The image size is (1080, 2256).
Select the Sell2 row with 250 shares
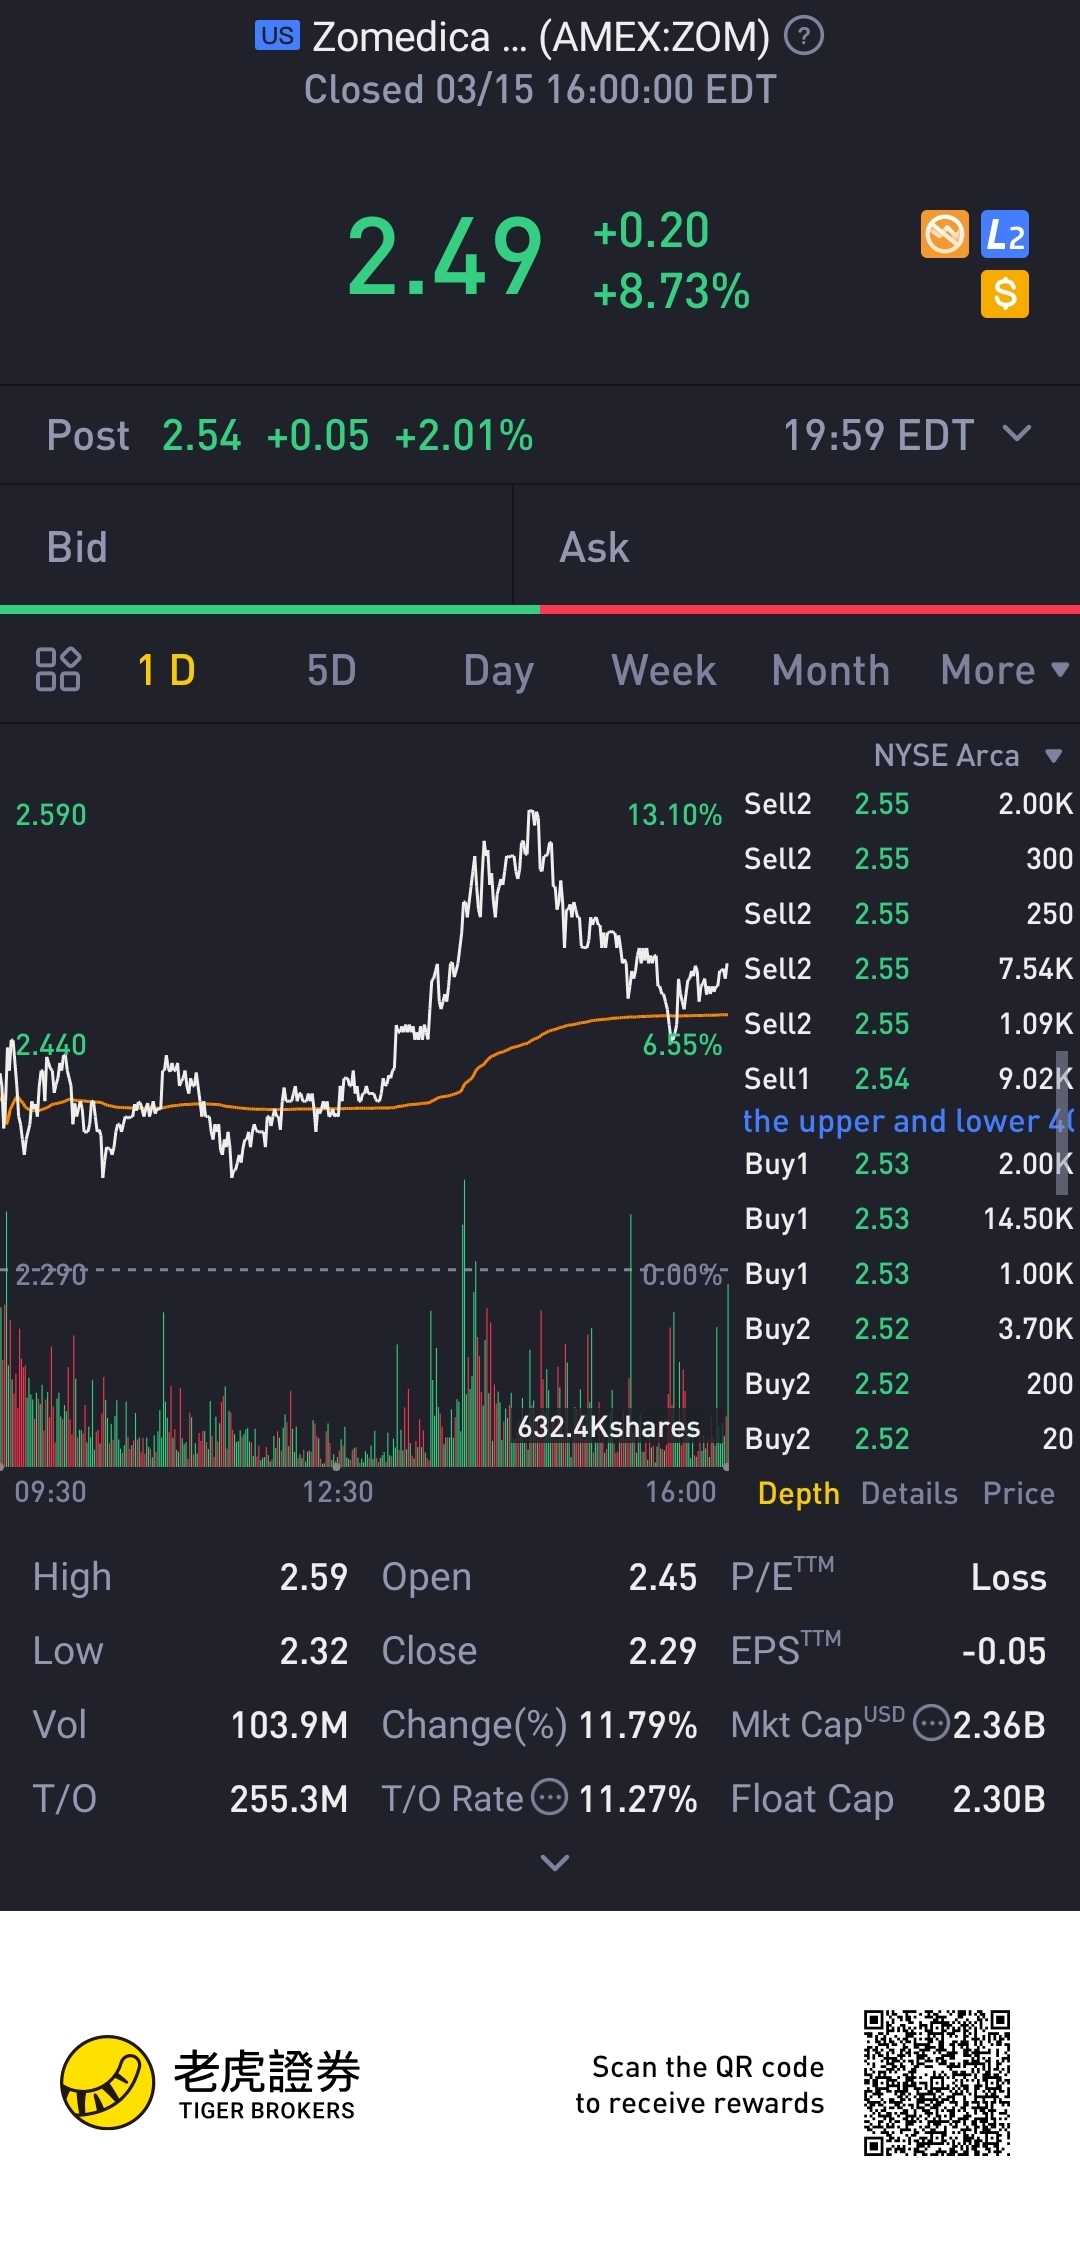[908, 913]
